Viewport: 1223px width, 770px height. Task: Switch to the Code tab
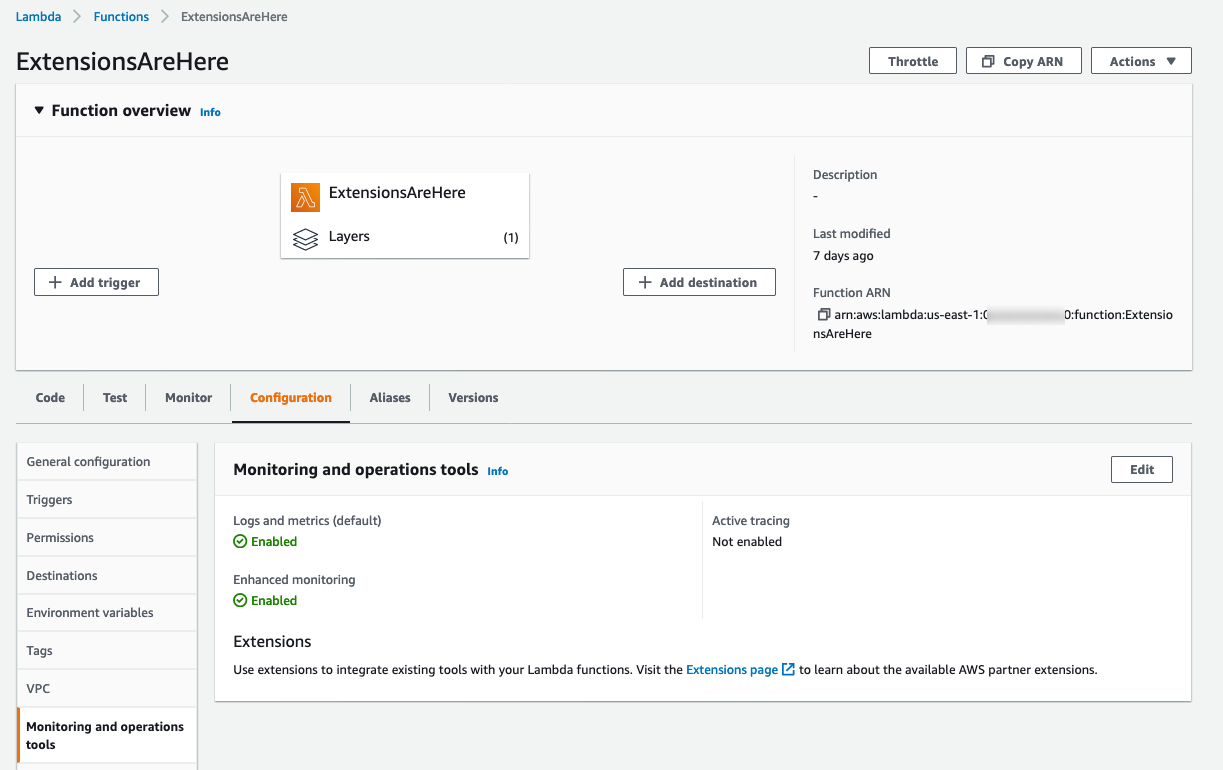pos(50,398)
